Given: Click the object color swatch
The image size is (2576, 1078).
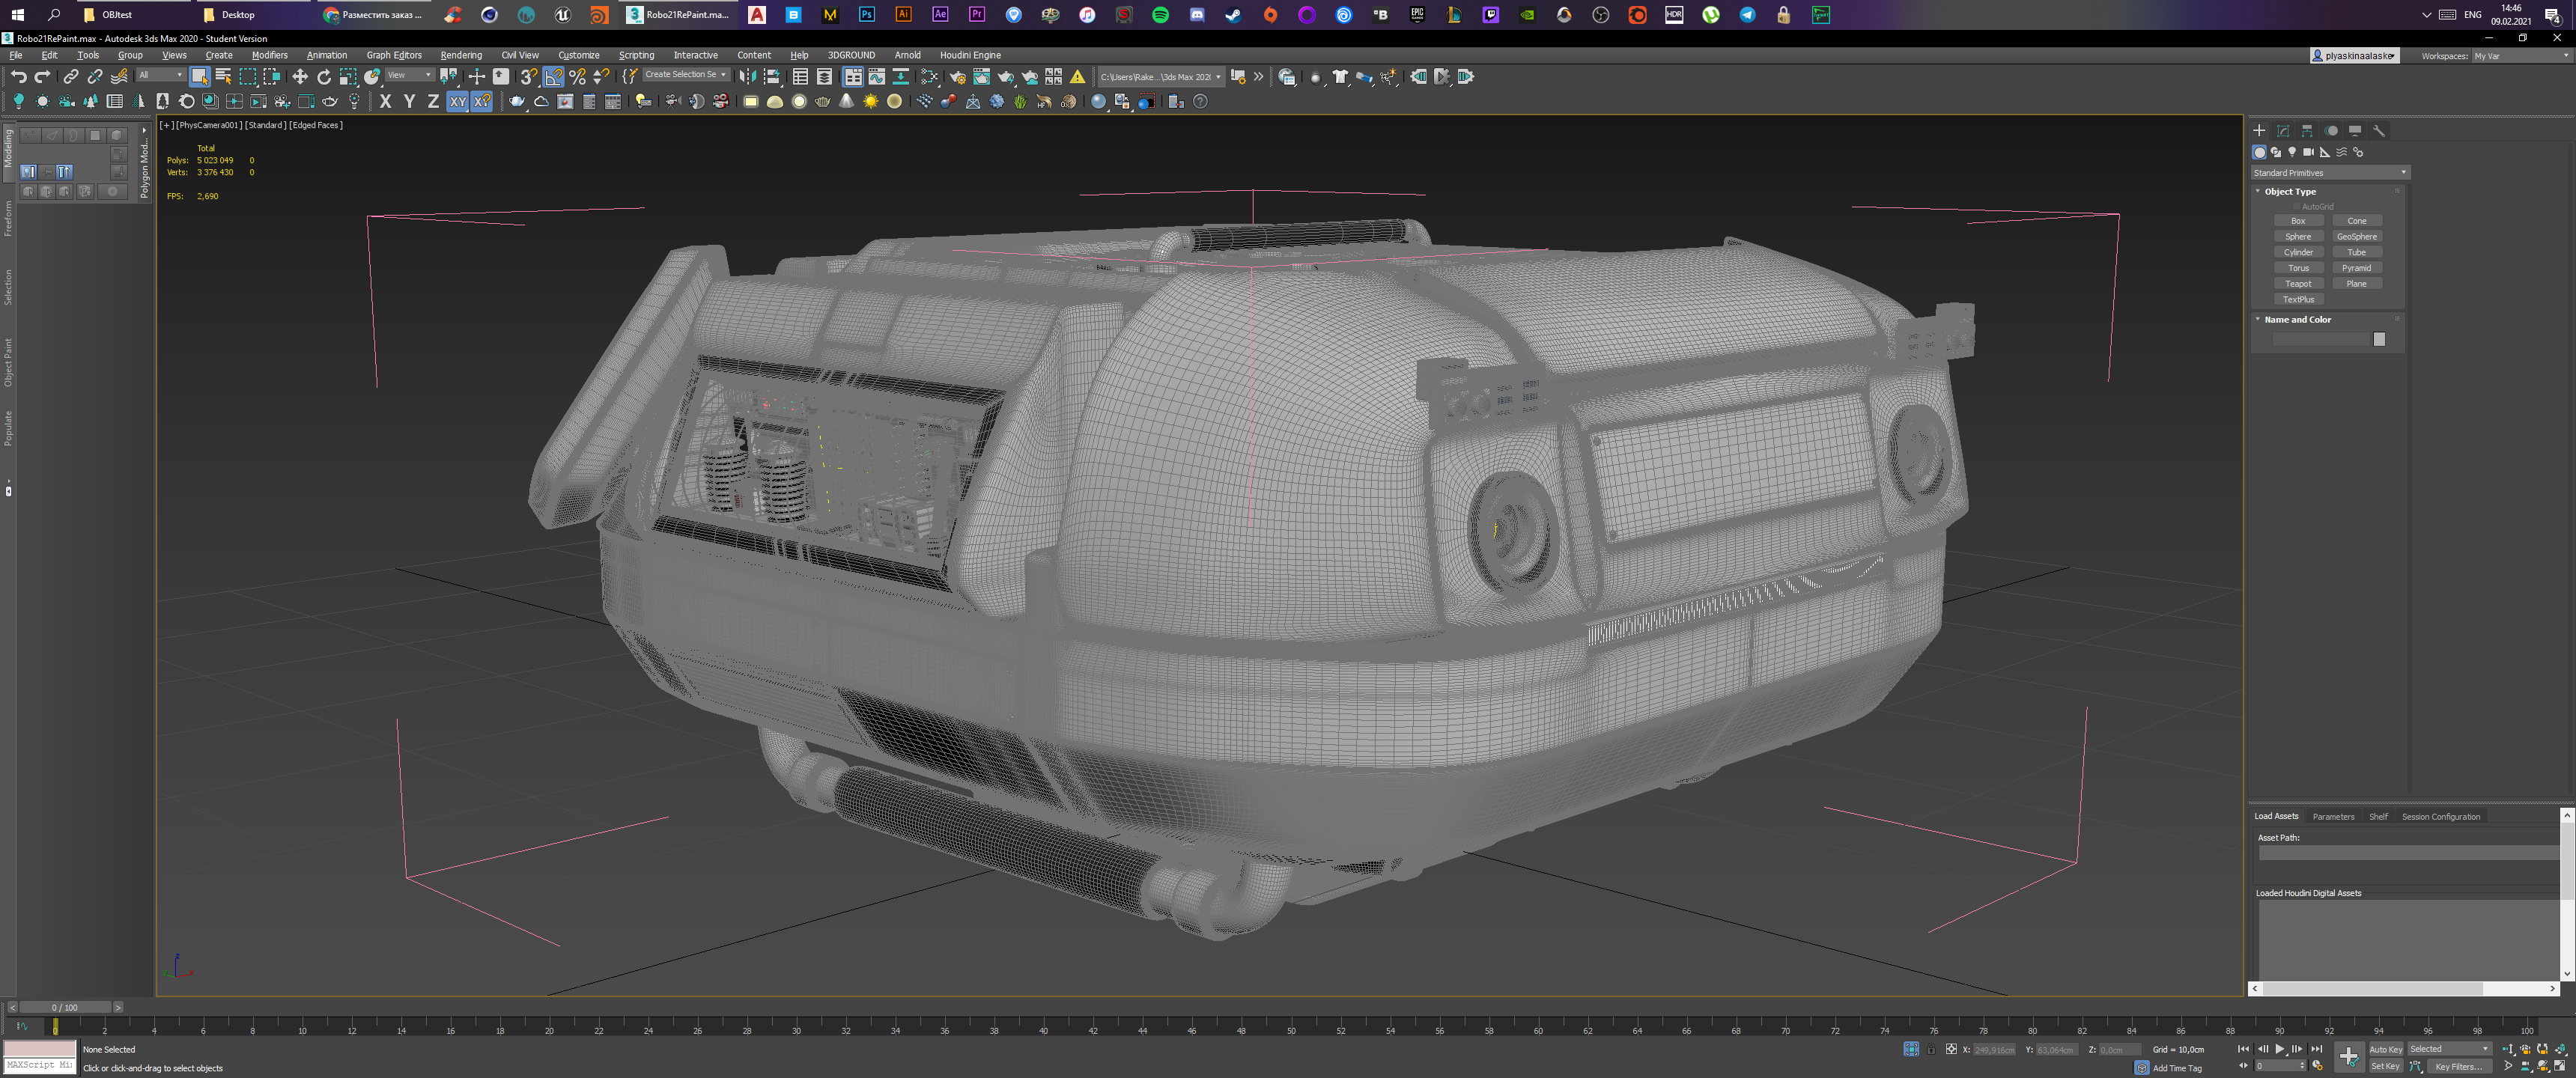Looking at the screenshot, I should pyautogui.click(x=2379, y=340).
